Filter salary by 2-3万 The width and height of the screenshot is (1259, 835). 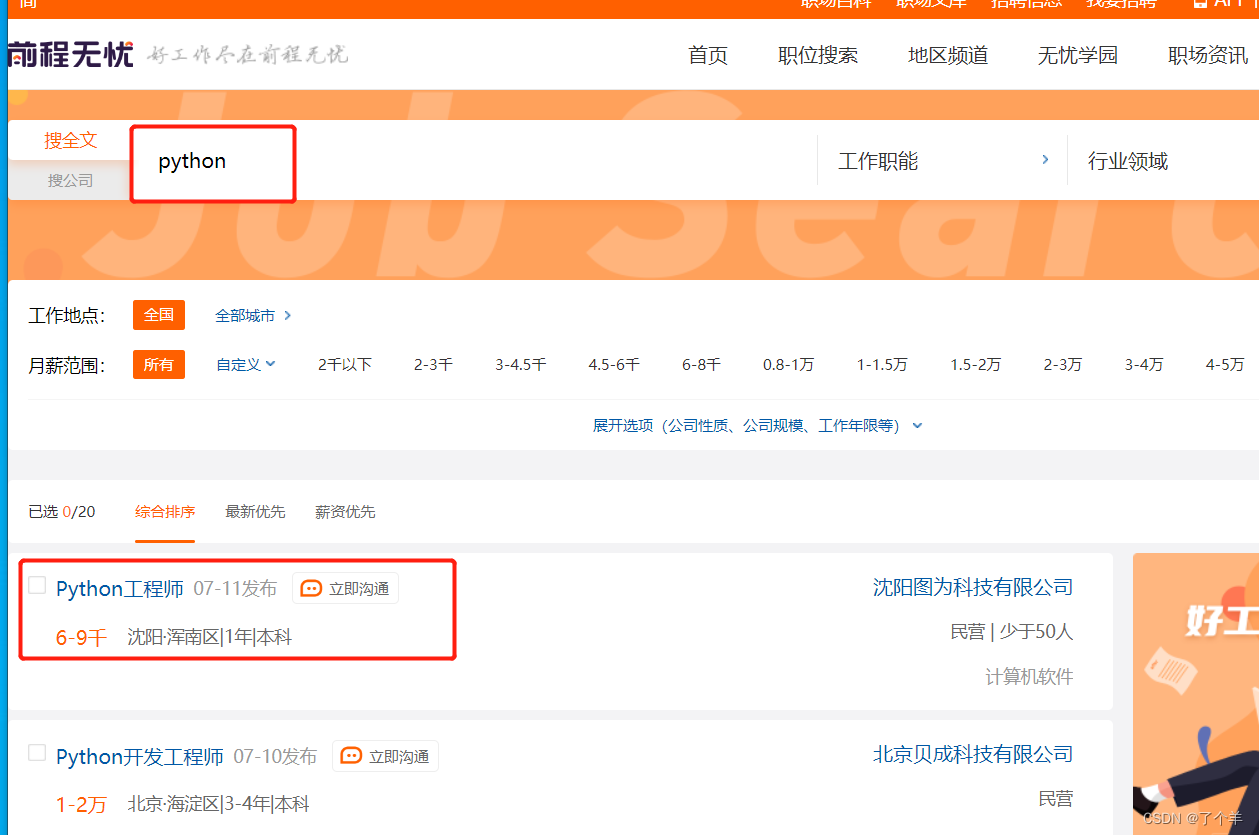point(1063,365)
